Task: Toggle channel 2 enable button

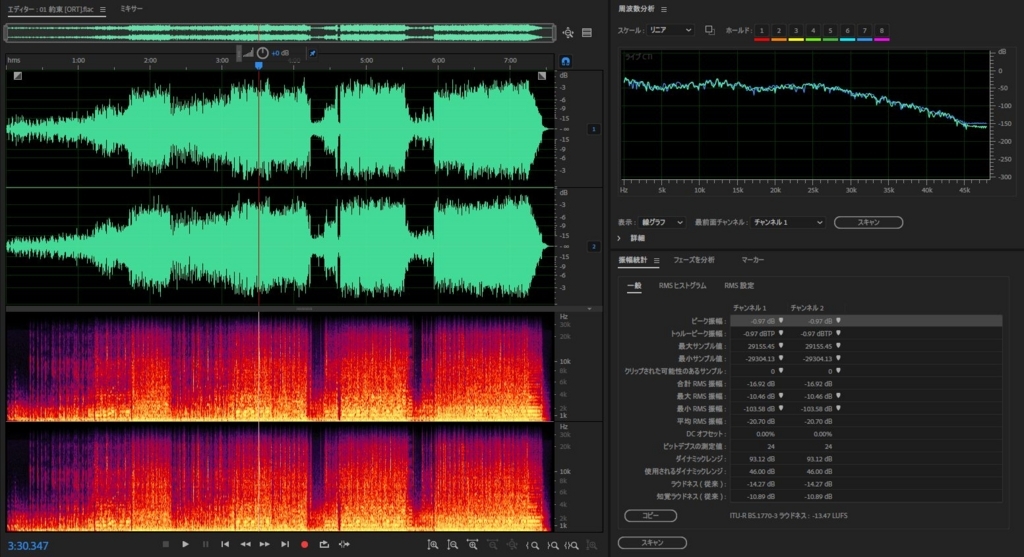Action: tap(594, 246)
